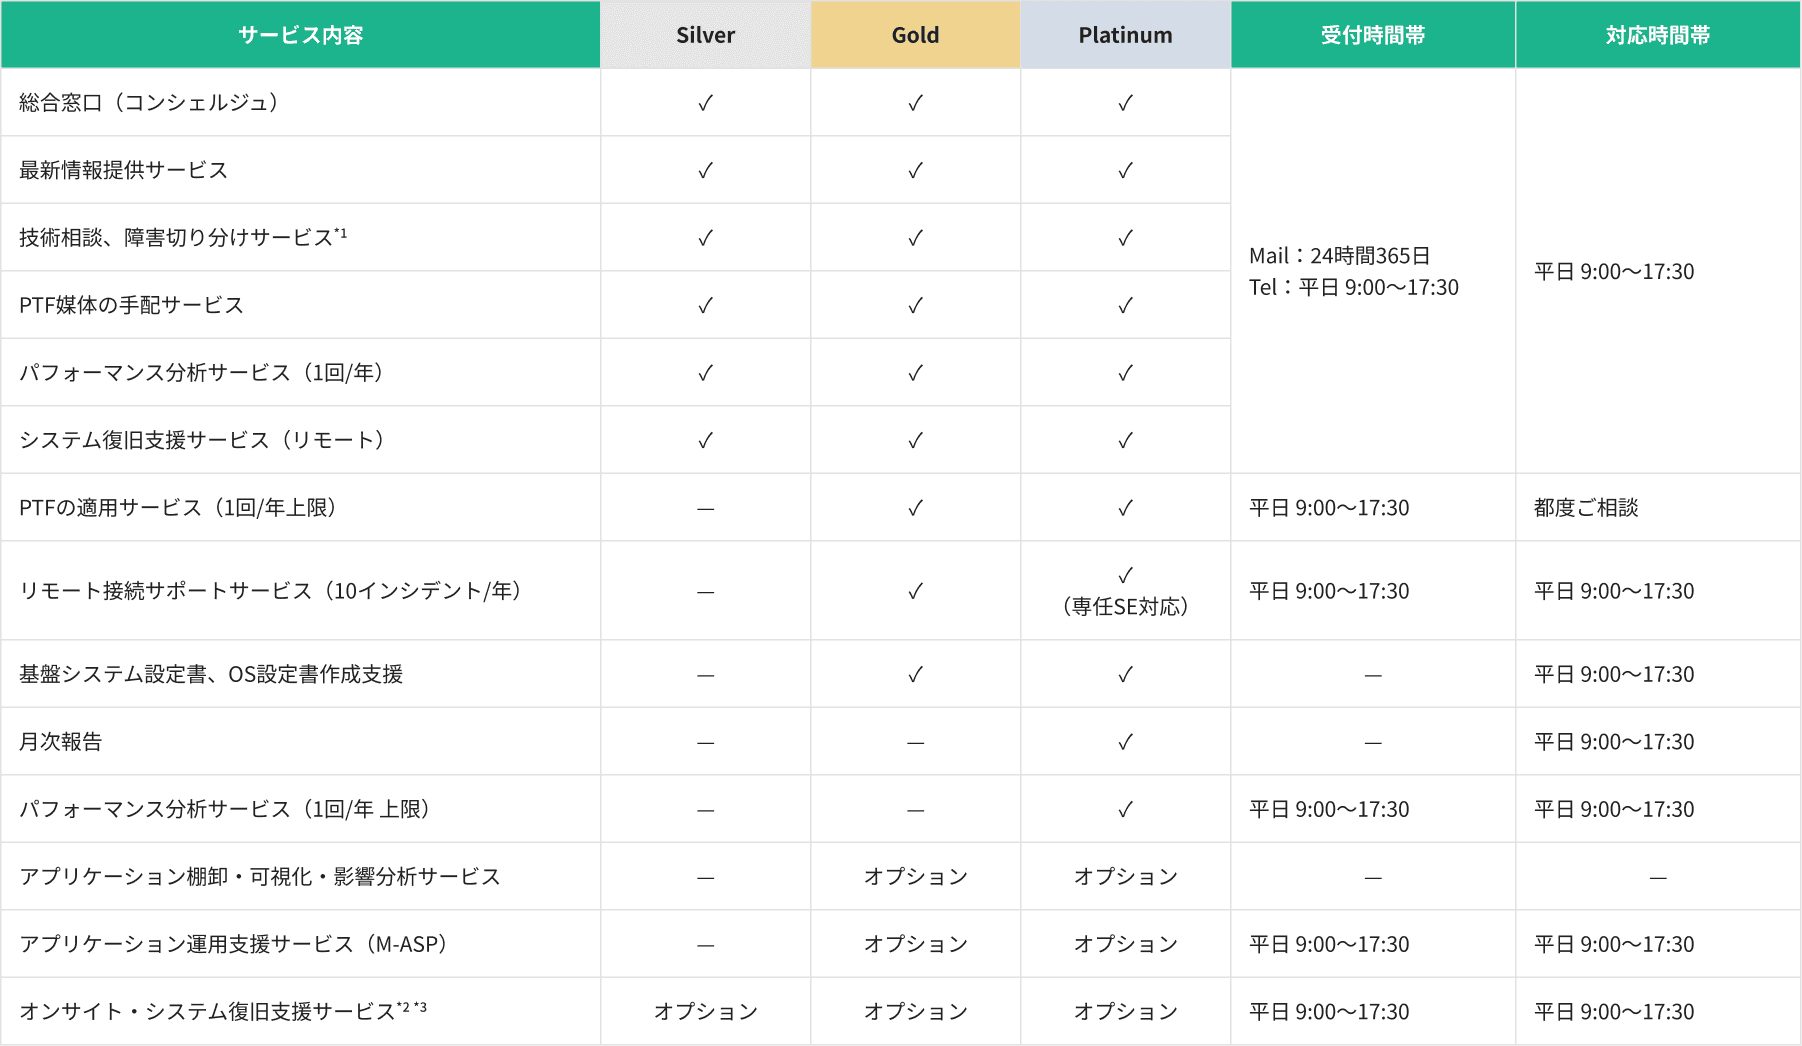
Task: Select the Silver column header
Action: 705,35
